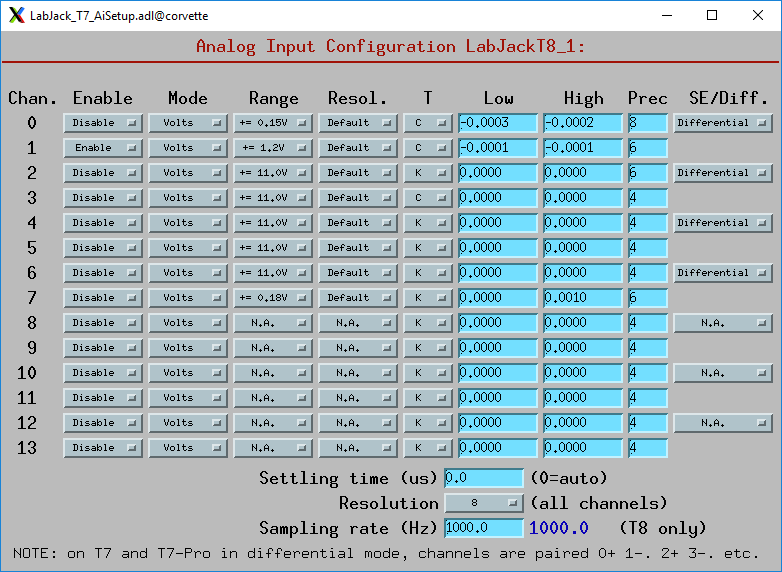This screenshot has width=782, height=572.
Task: Open the Range menu for channel 2
Action: (273, 173)
